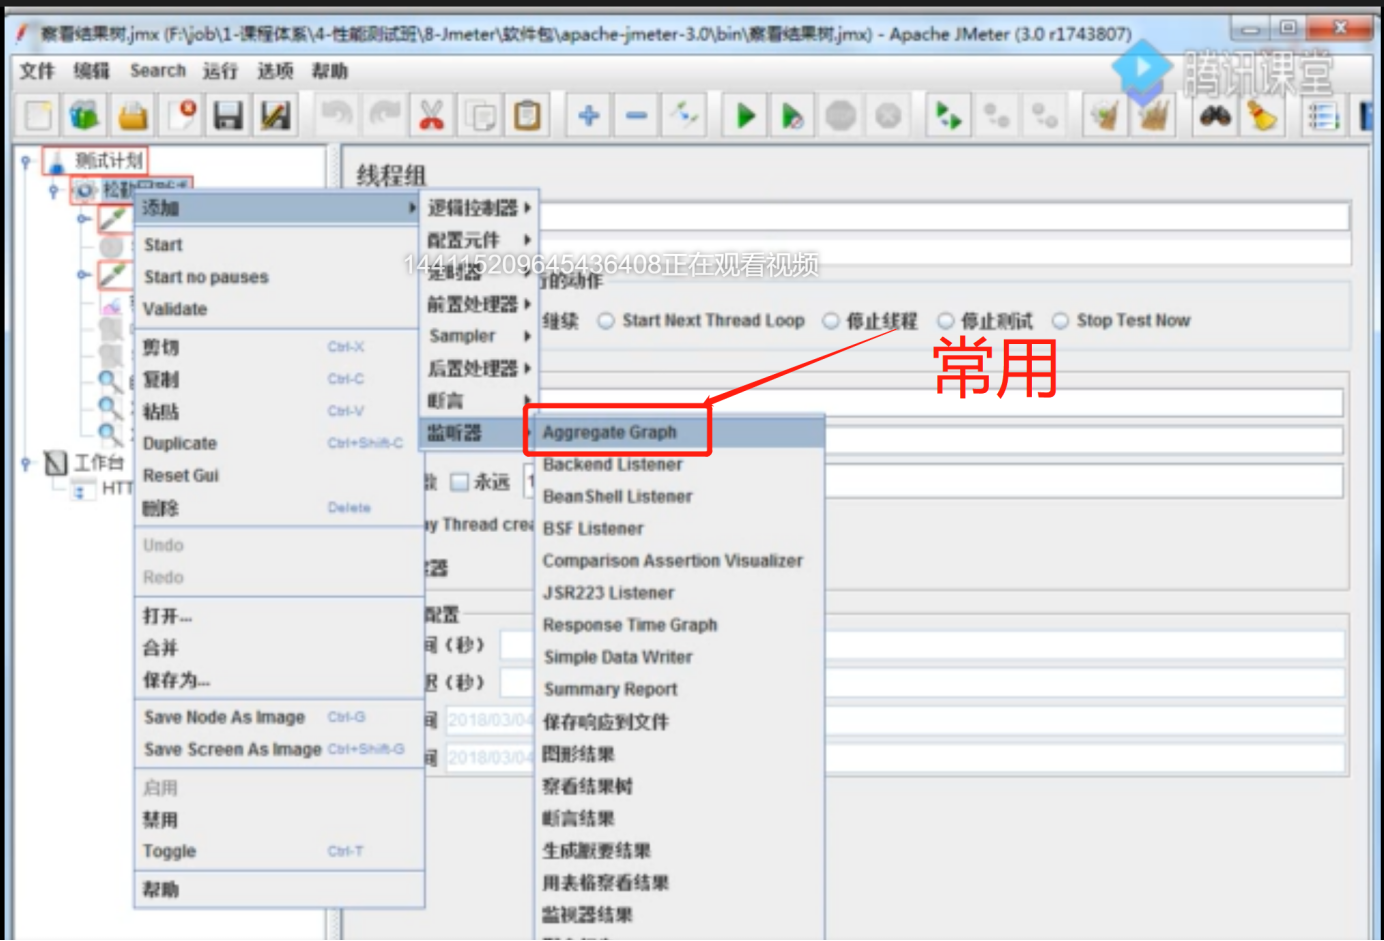Open the Function Helper list icon
1384x941 pixels.
click(x=1323, y=116)
